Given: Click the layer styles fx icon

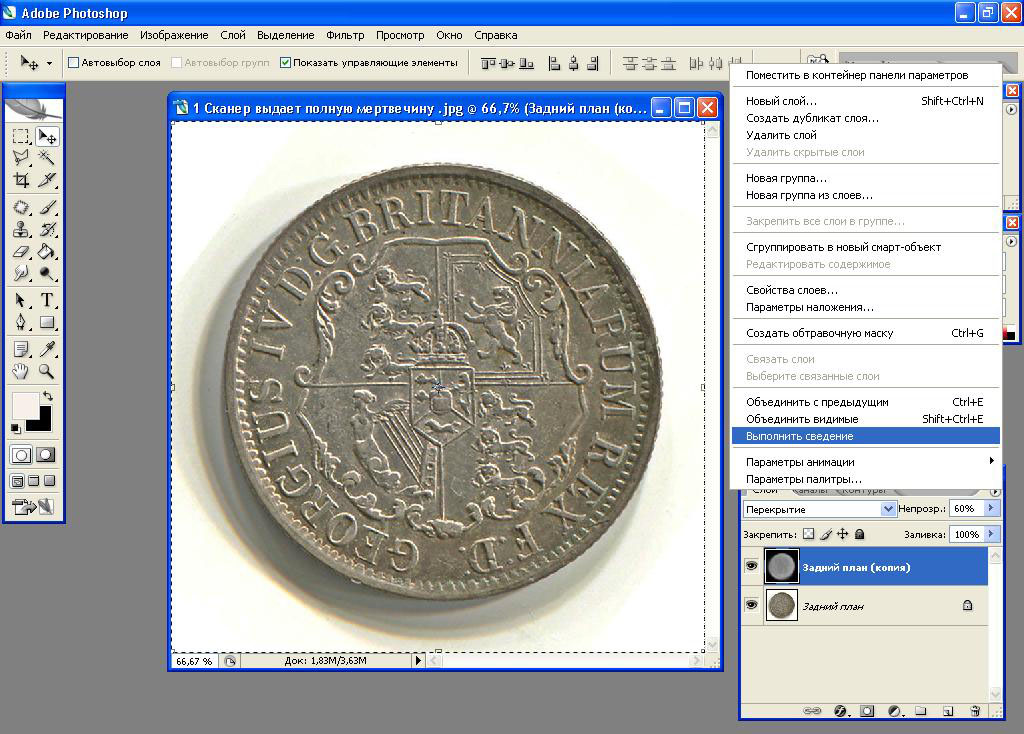Looking at the screenshot, I should [x=841, y=711].
